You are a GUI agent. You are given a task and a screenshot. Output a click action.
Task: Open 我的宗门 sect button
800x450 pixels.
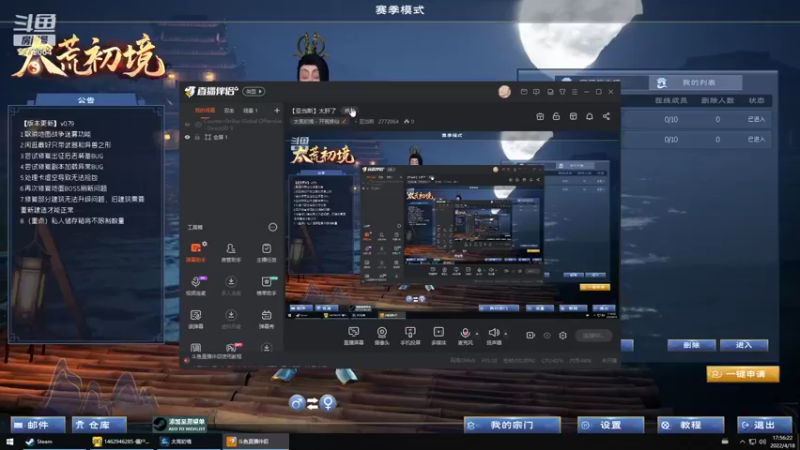tap(512, 424)
